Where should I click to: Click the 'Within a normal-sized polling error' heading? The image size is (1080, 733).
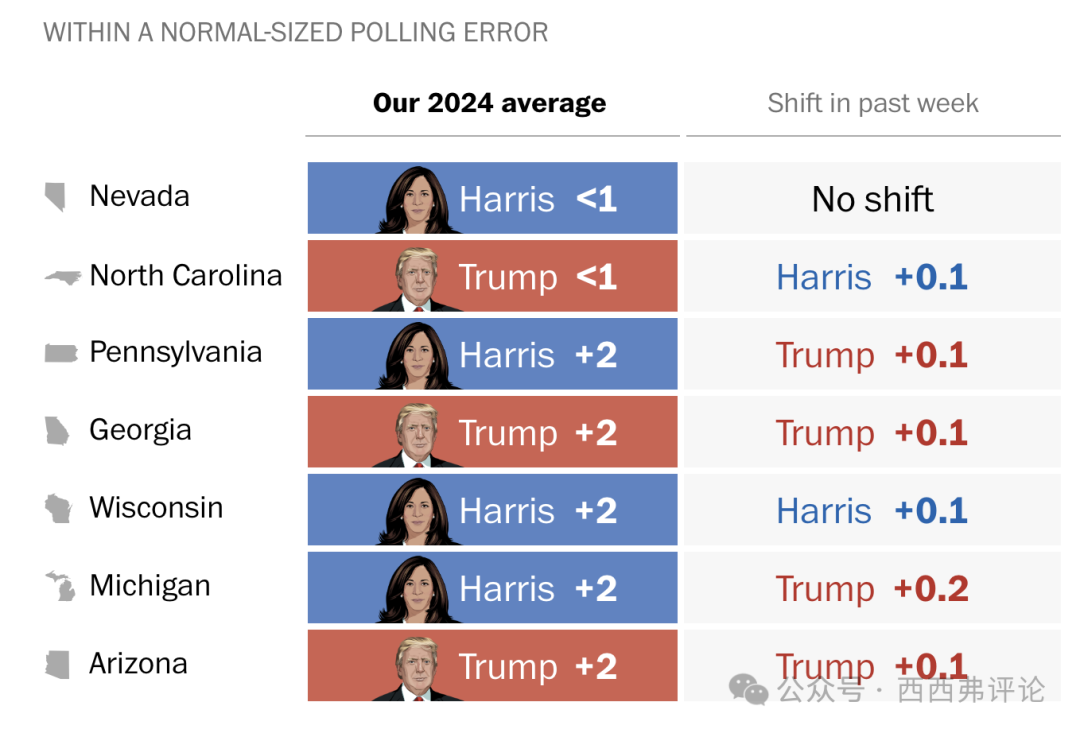tap(296, 32)
